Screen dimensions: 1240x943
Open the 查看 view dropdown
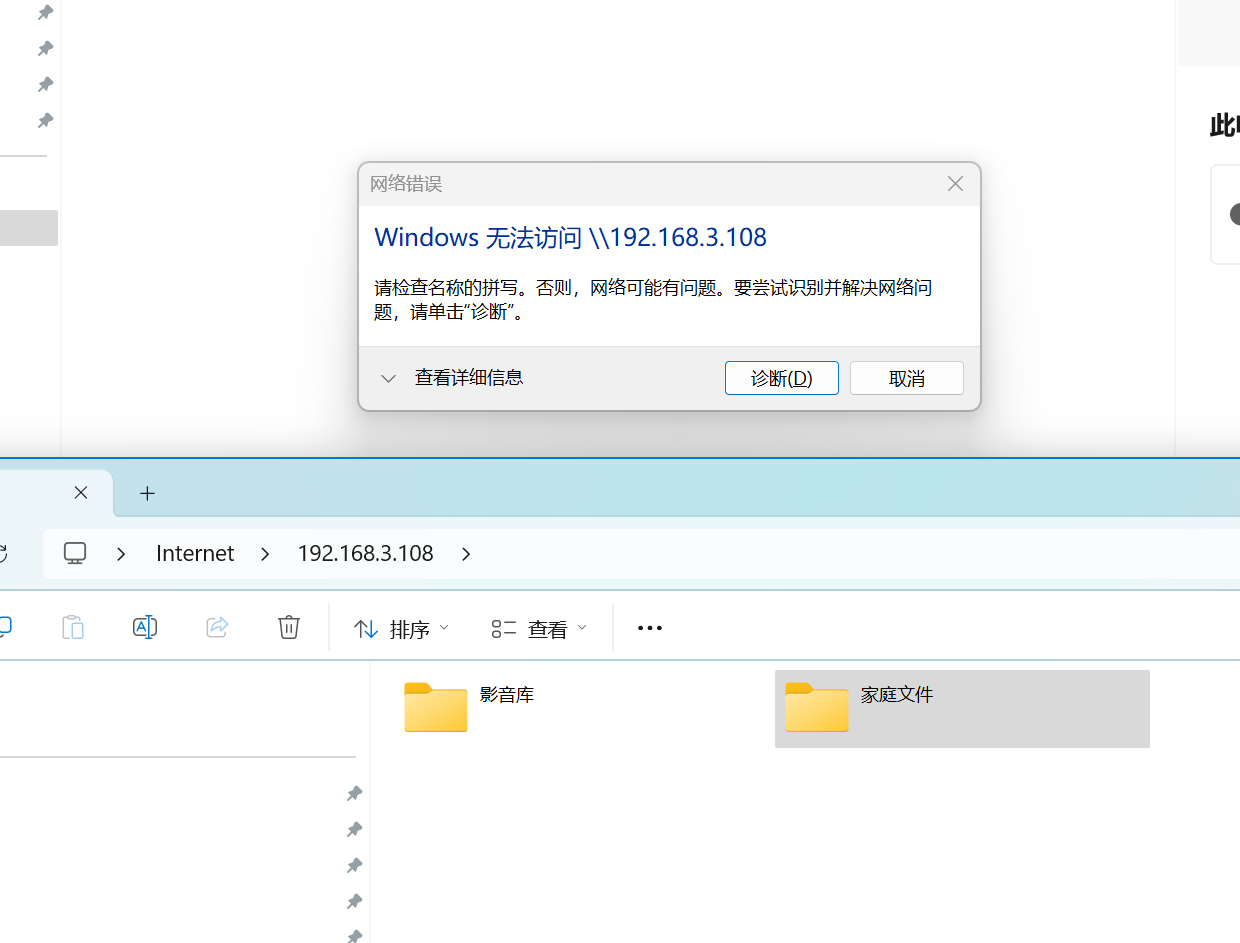[x=540, y=628]
